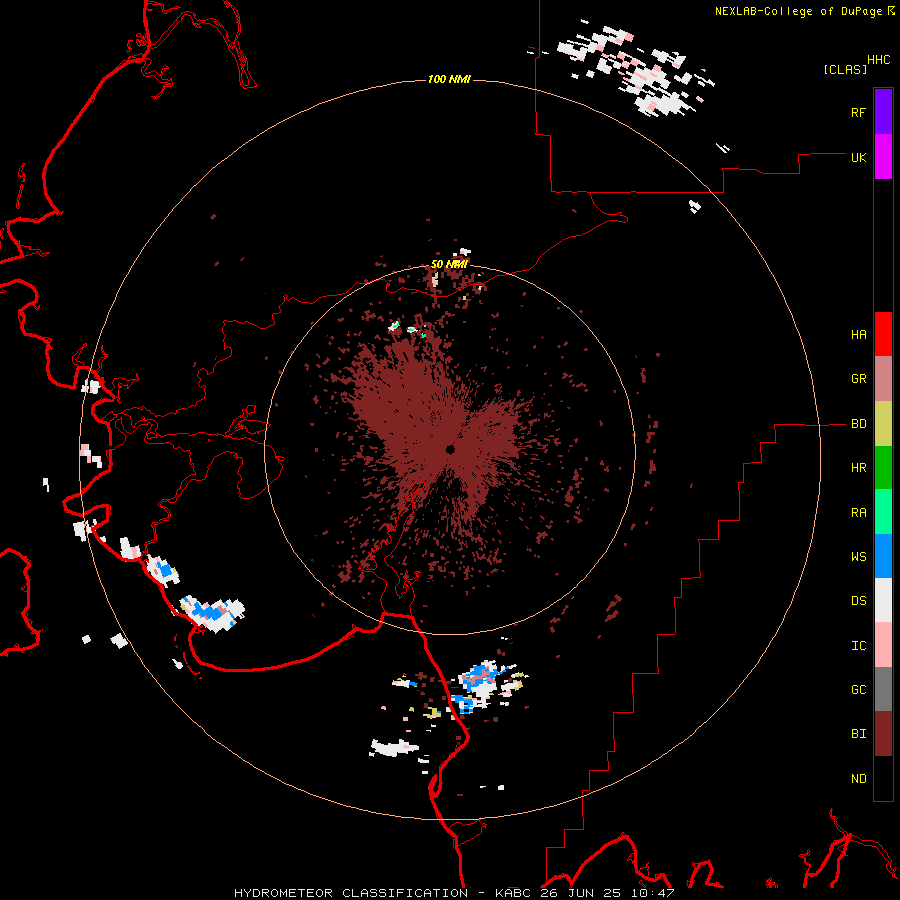The height and width of the screenshot is (900, 900).
Task: Click the DS legend label
Action: click(858, 601)
